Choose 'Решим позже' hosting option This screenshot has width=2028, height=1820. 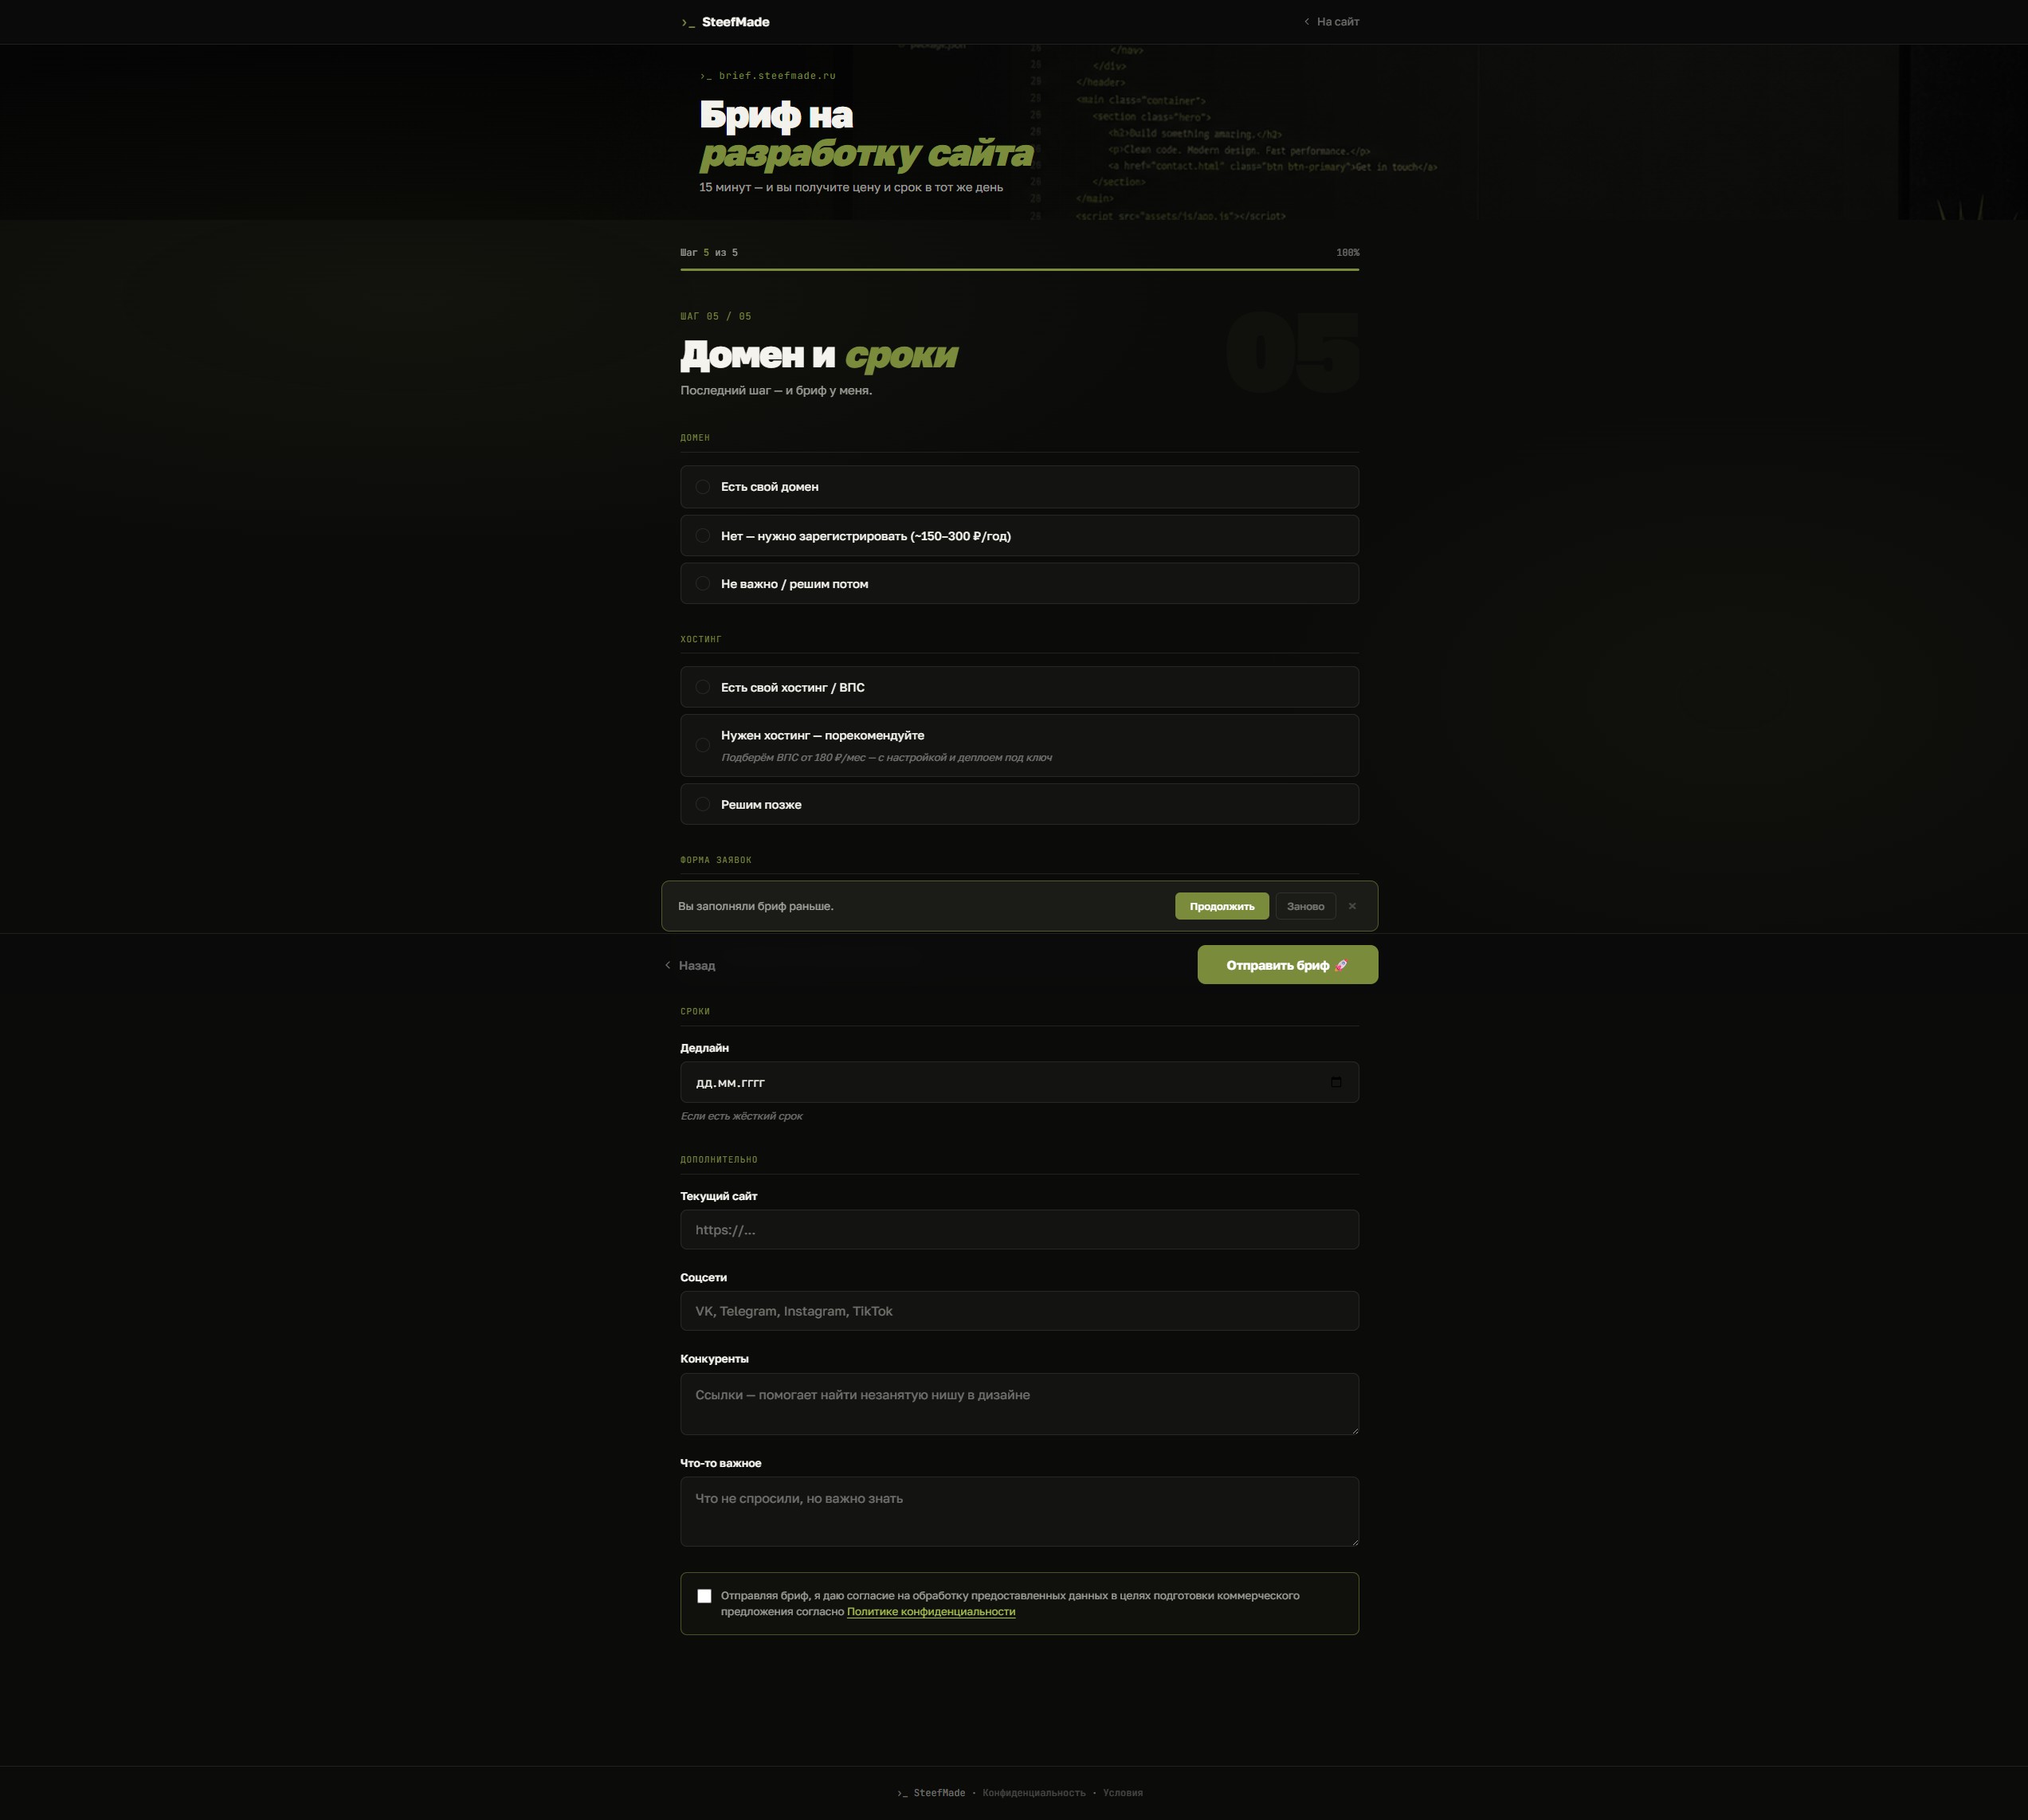point(1019,804)
